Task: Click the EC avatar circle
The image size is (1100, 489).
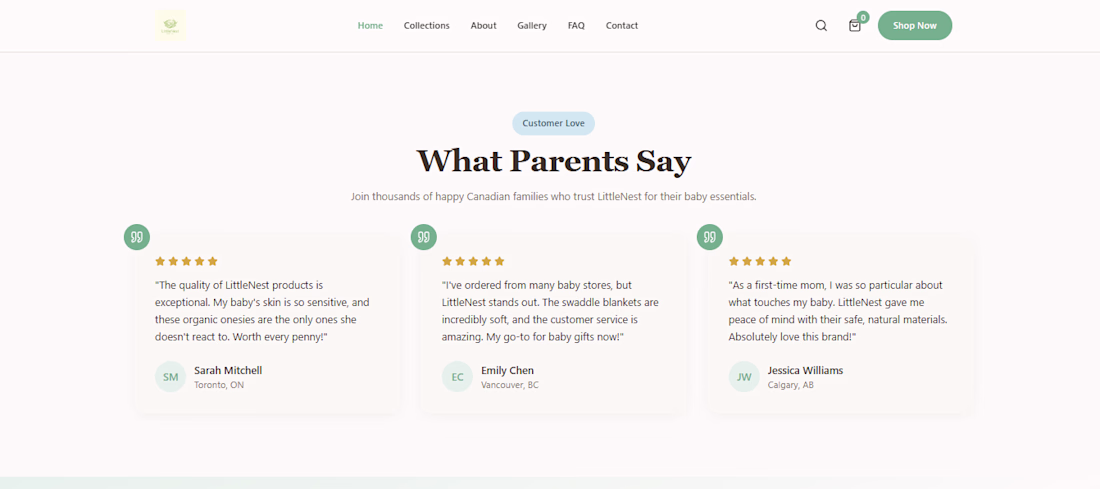Action: pos(457,377)
